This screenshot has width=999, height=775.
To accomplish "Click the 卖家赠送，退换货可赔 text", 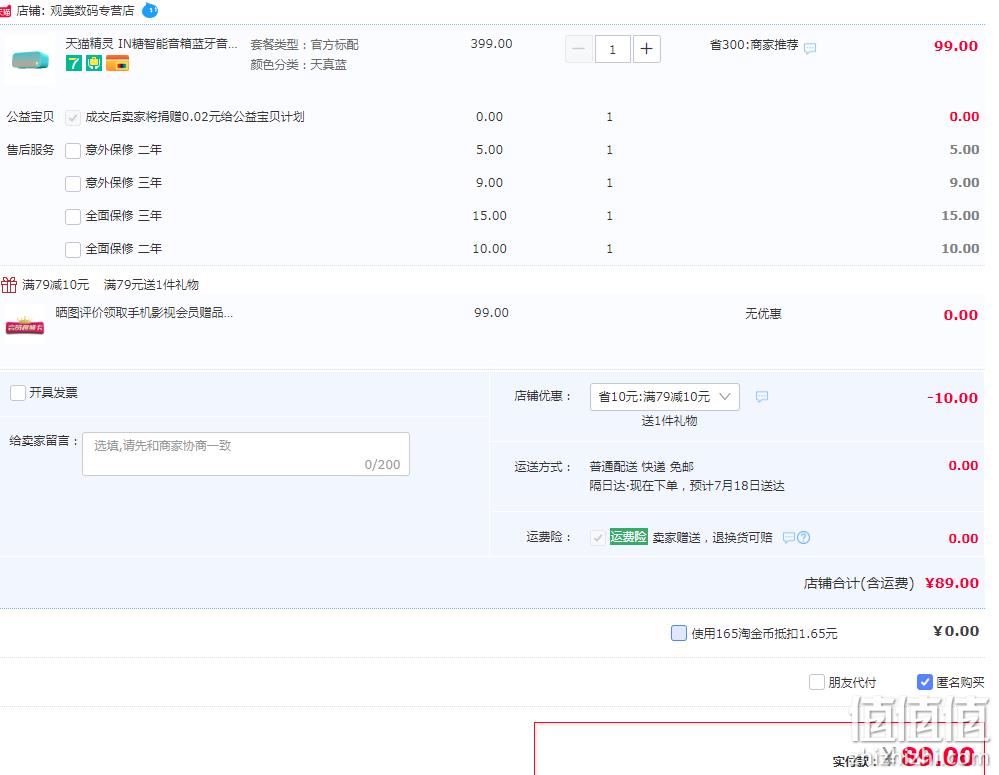I will tap(712, 538).
